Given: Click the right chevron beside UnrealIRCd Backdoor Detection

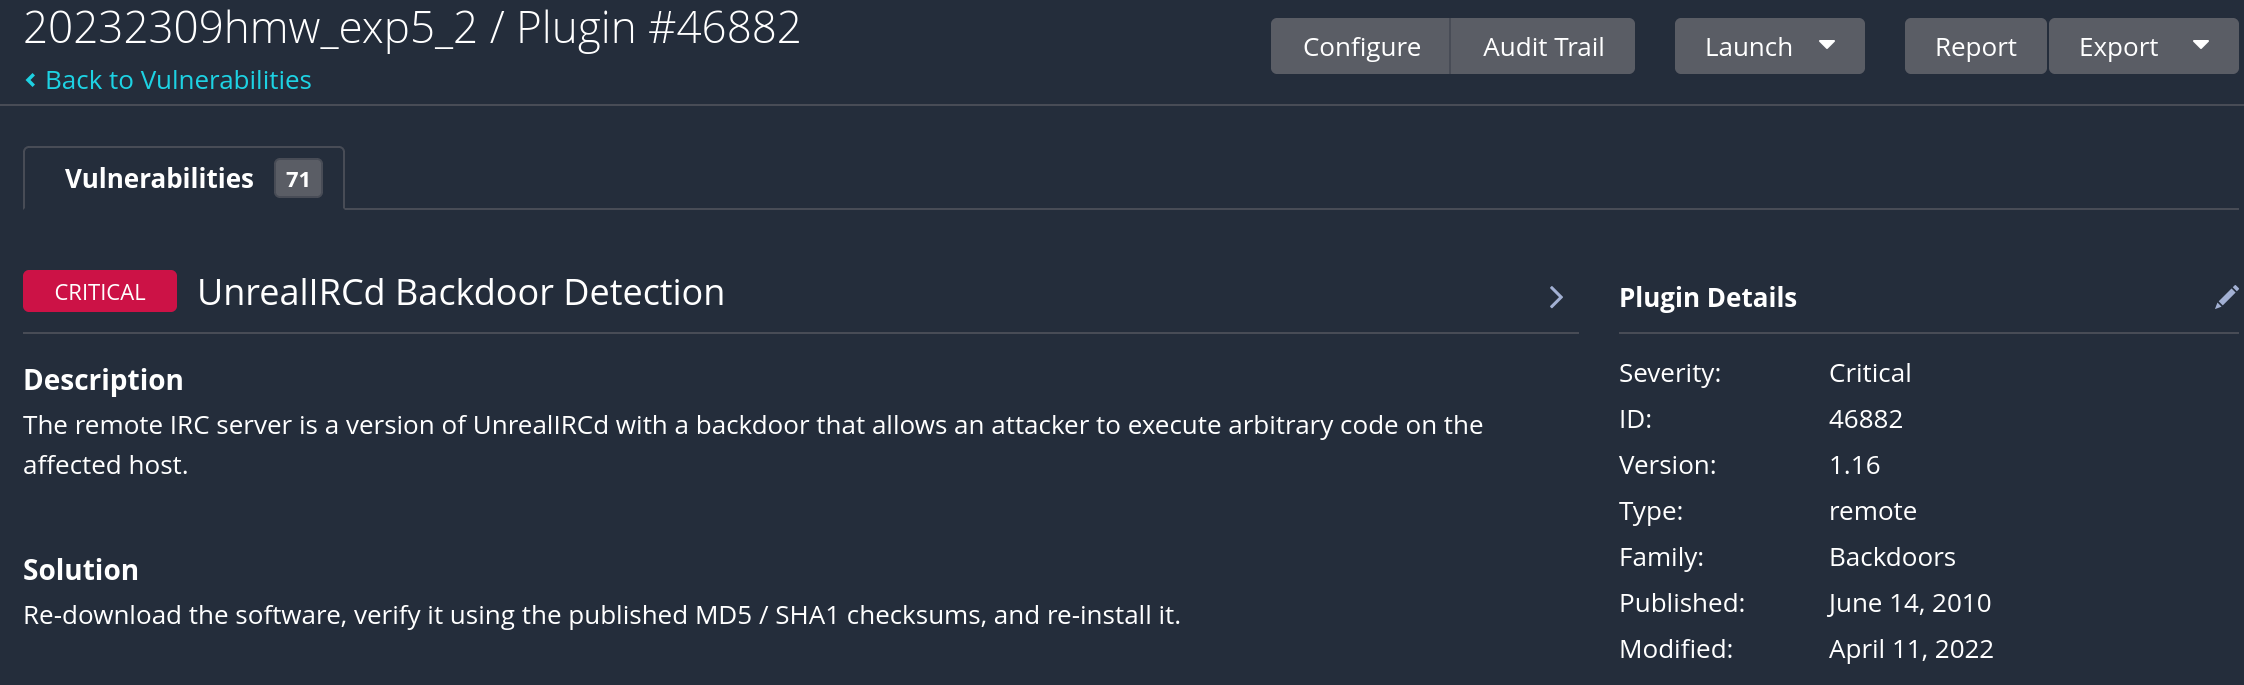Looking at the screenshot, I should click(1555, 297).
